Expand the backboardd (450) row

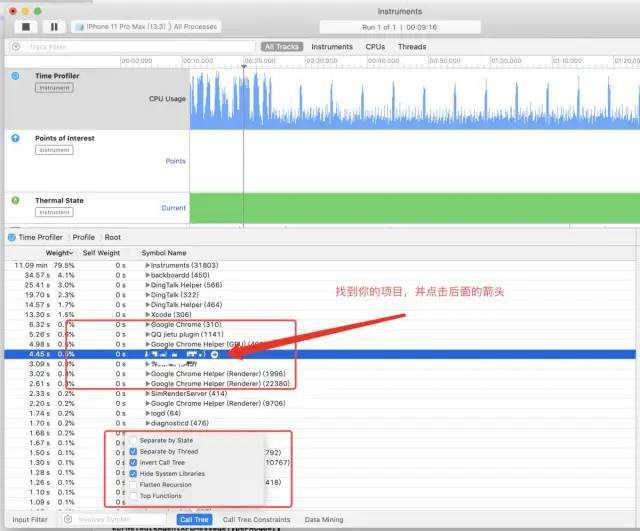148,275
